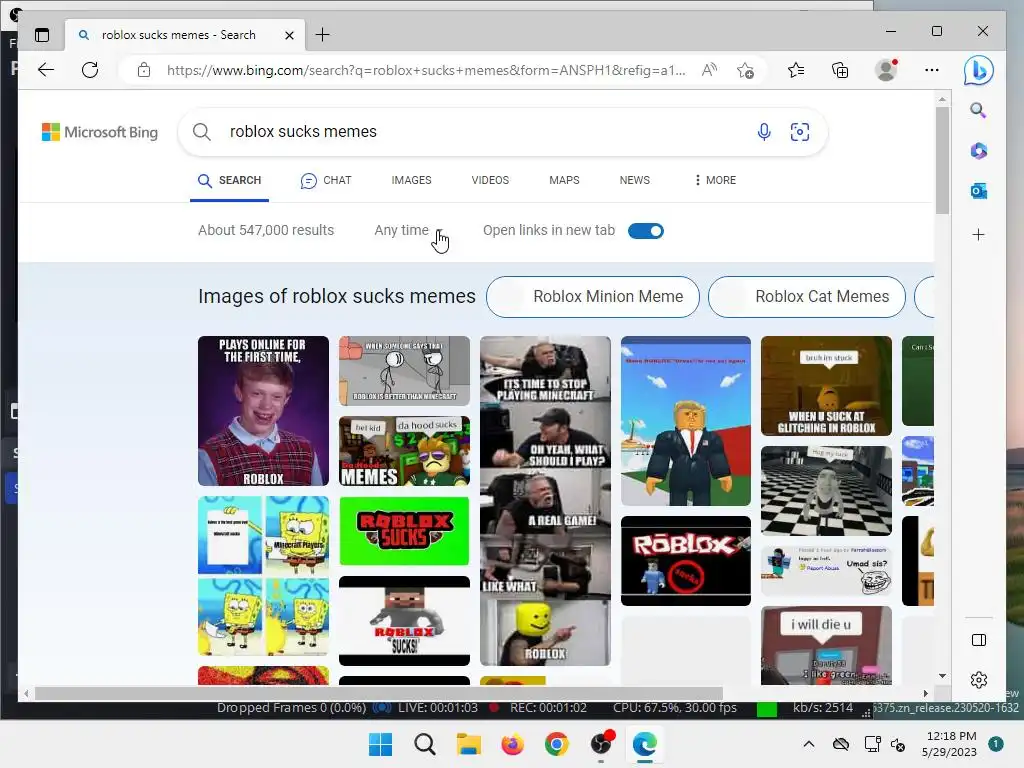The image size is (1024, 768).
Task: Click the vertical page scrollbar thumb
Action: (942, 160)
